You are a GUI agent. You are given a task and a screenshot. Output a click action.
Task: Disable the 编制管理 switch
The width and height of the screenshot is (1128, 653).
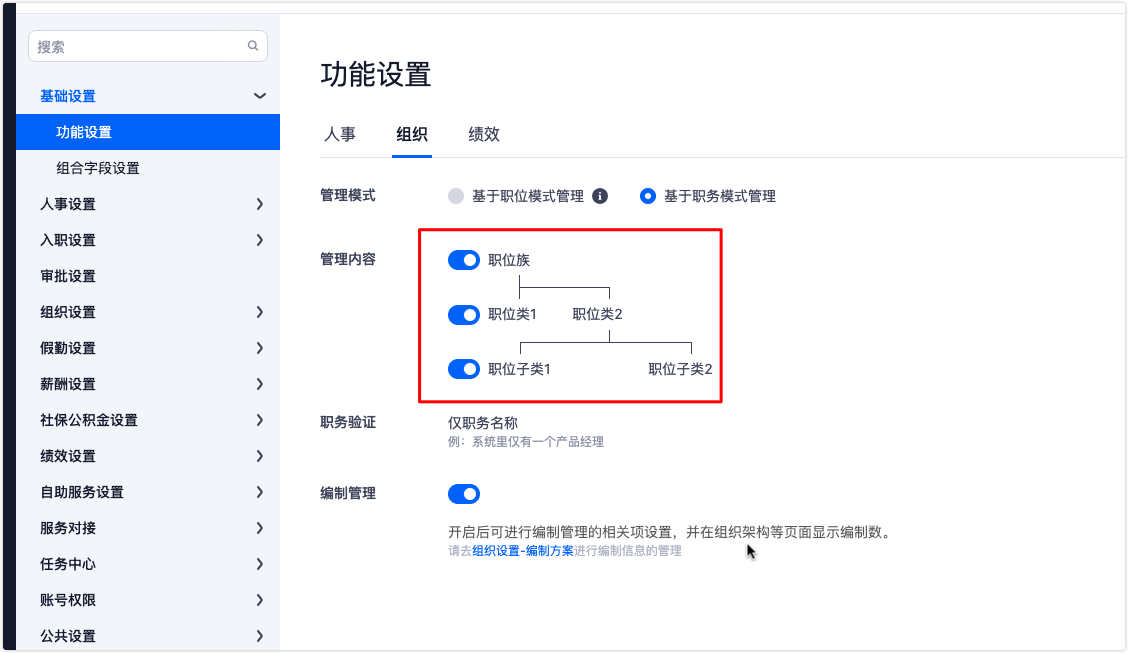pos(464,493)
